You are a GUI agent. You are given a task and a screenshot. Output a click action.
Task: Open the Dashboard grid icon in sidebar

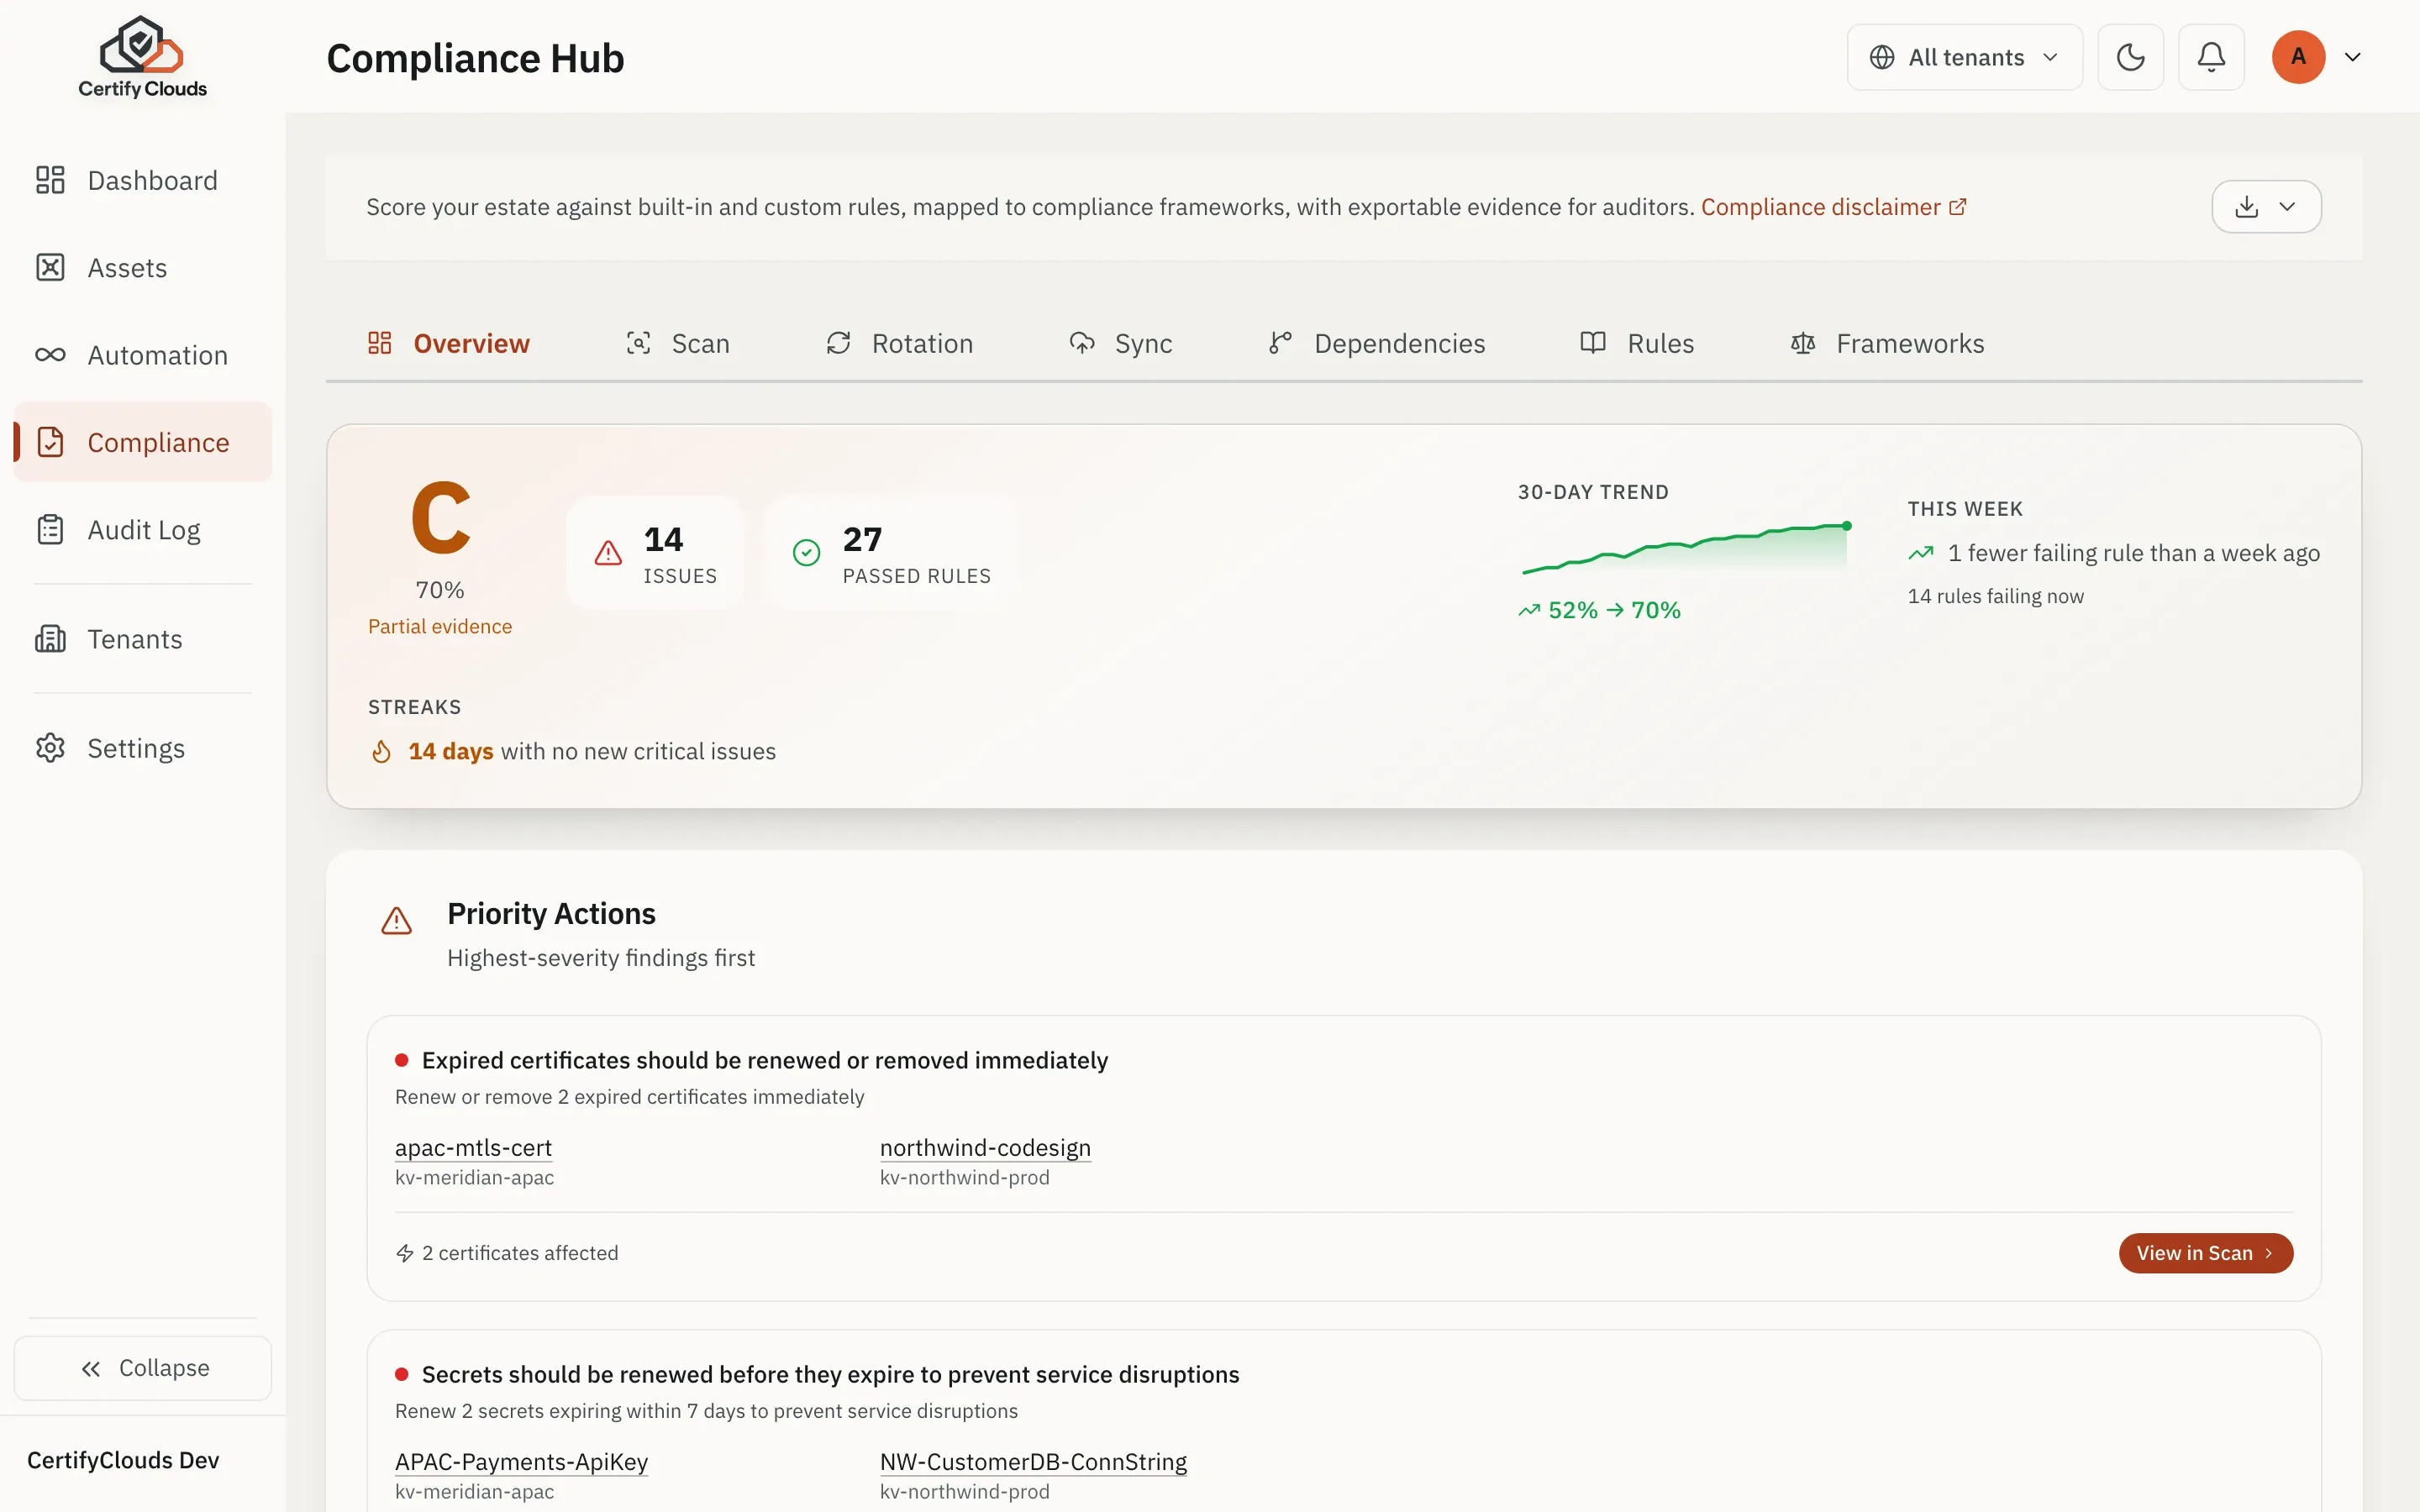click(x=50, y=180)
